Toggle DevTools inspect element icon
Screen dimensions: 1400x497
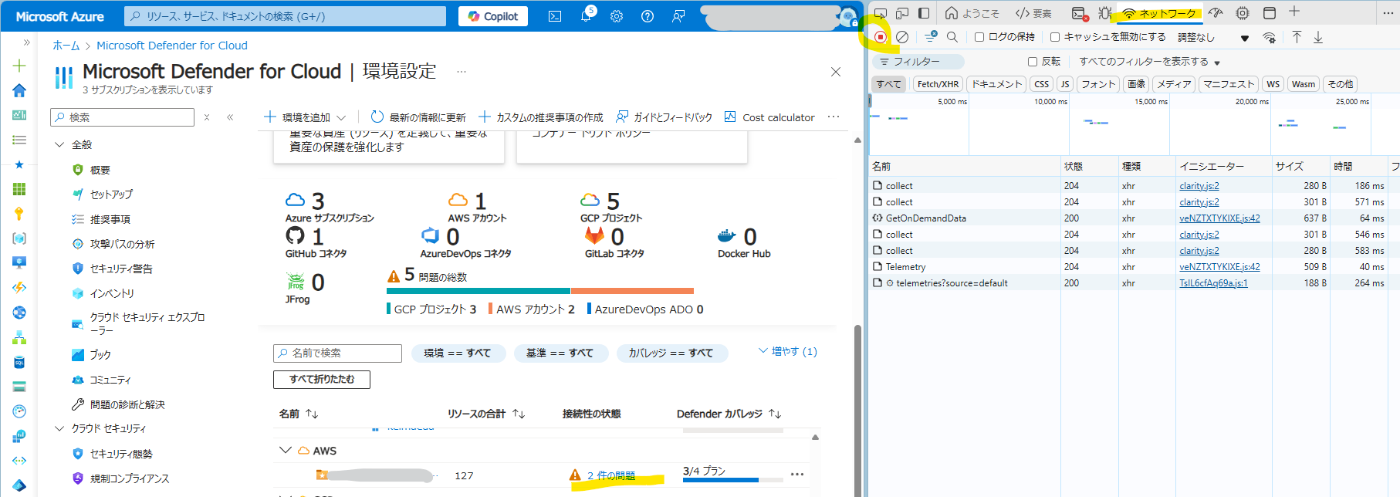(x=881, y=13)
